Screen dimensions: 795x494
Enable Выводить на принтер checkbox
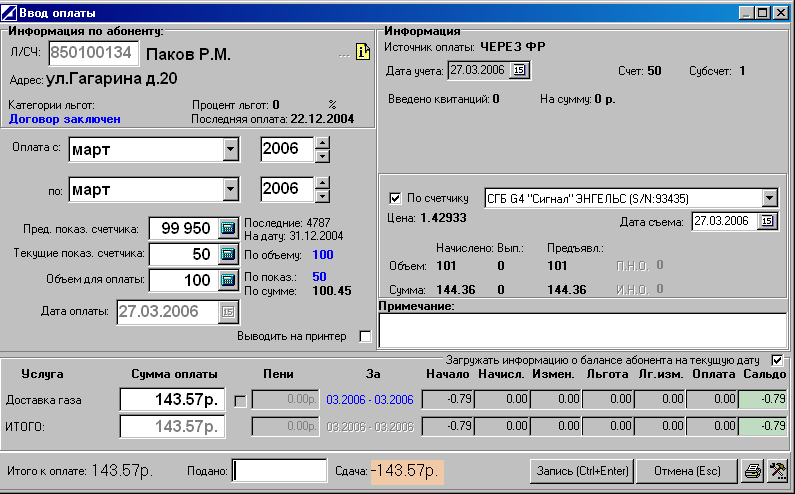tap(365, 337)
